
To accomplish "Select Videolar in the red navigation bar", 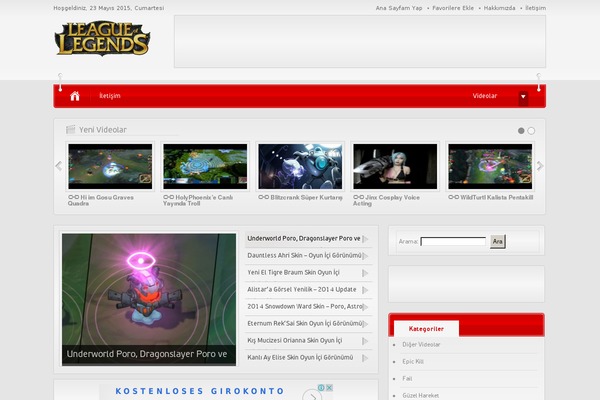I will (484, 96).
